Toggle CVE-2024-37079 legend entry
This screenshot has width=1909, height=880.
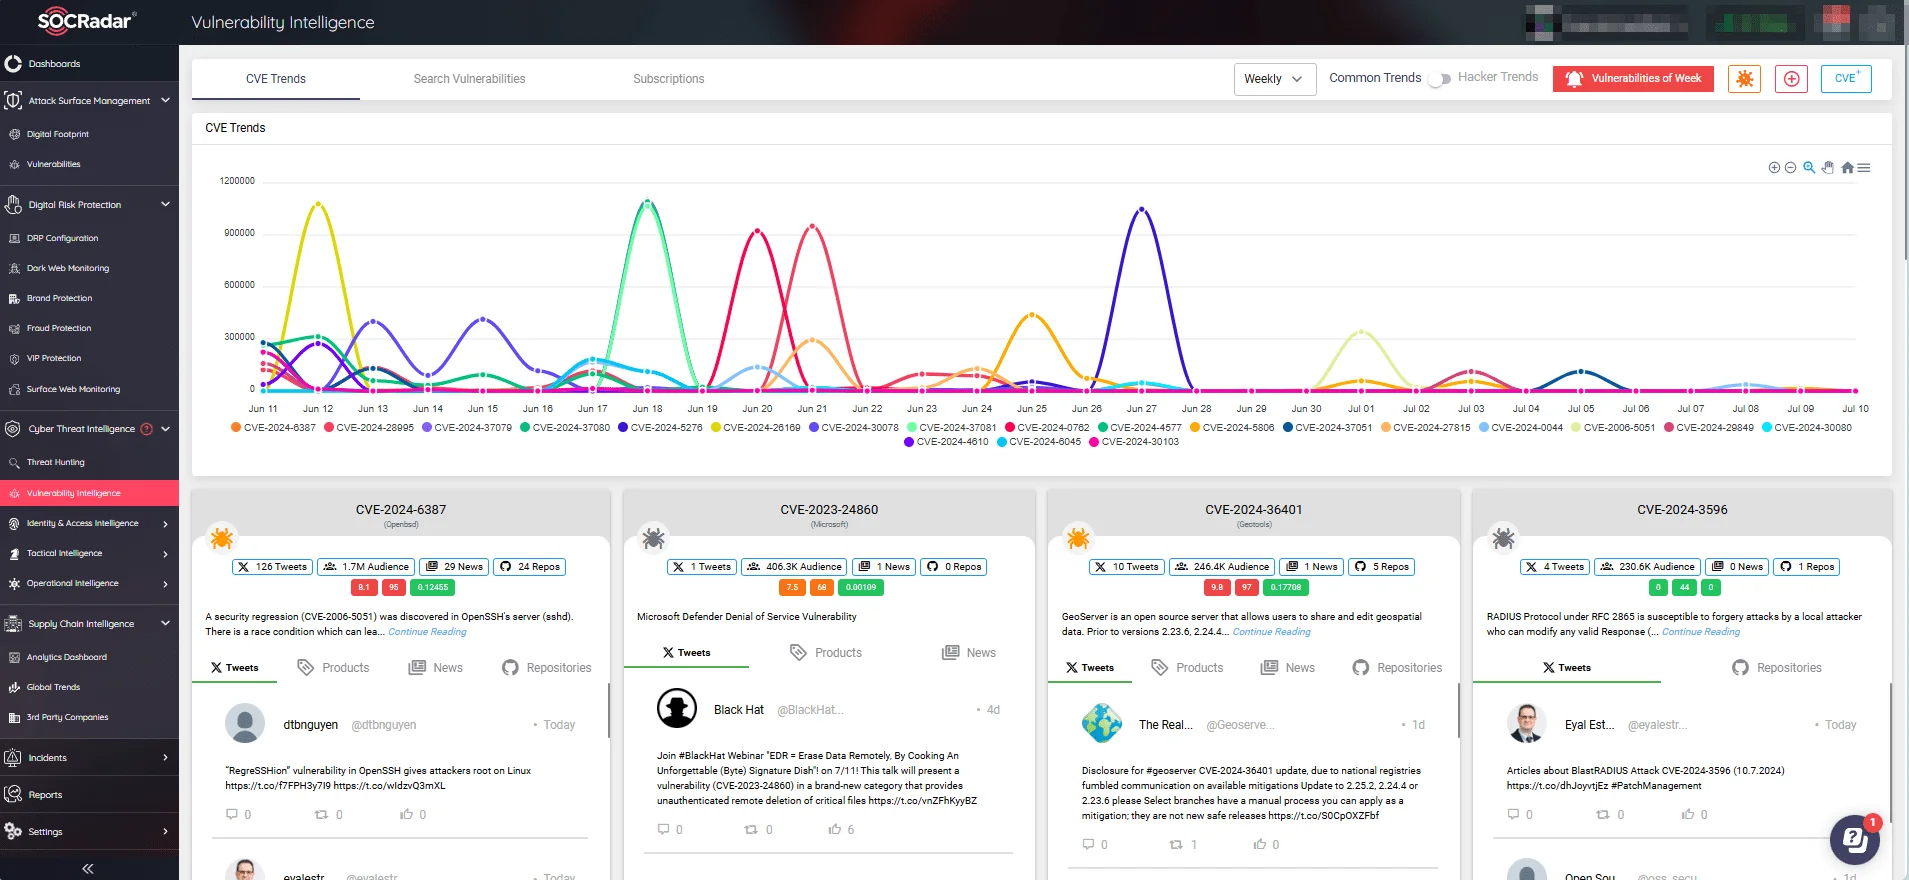coord(467,427)
